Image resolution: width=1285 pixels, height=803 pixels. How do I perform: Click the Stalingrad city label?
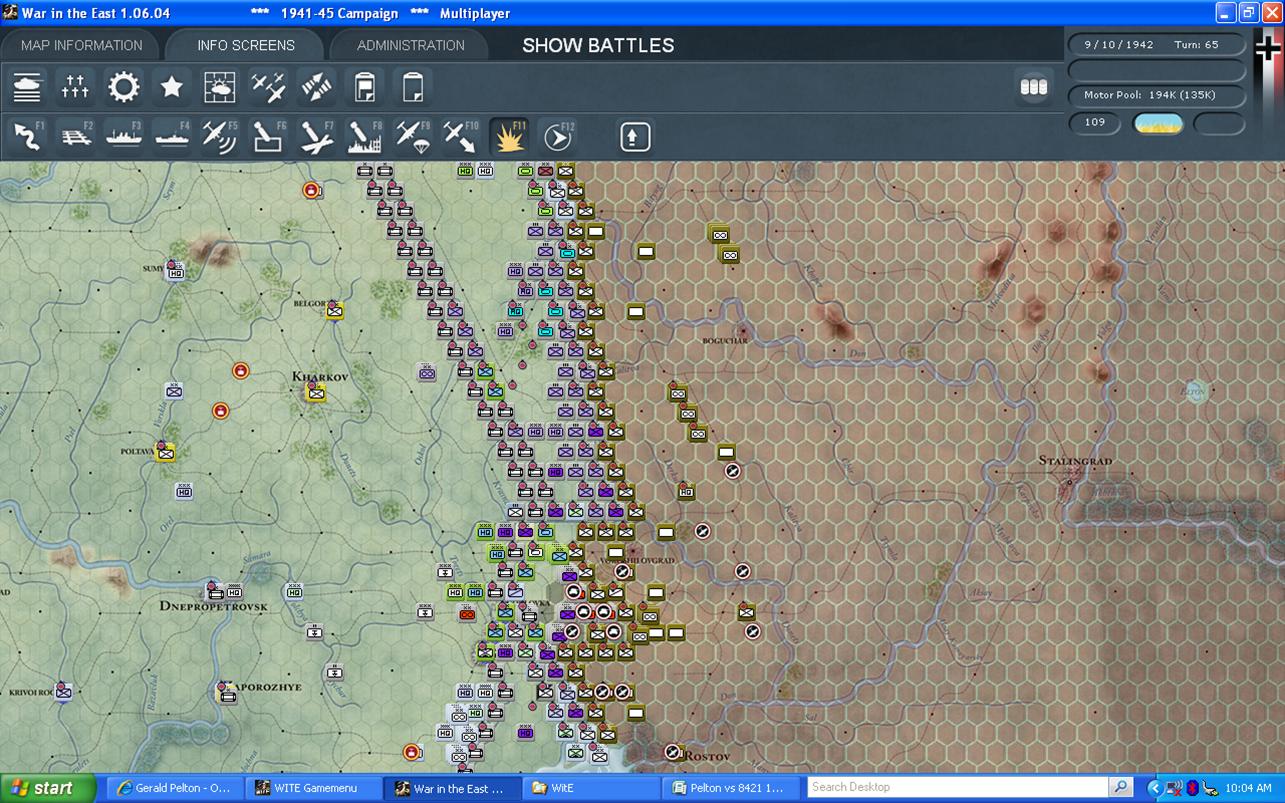[1075, 460]
